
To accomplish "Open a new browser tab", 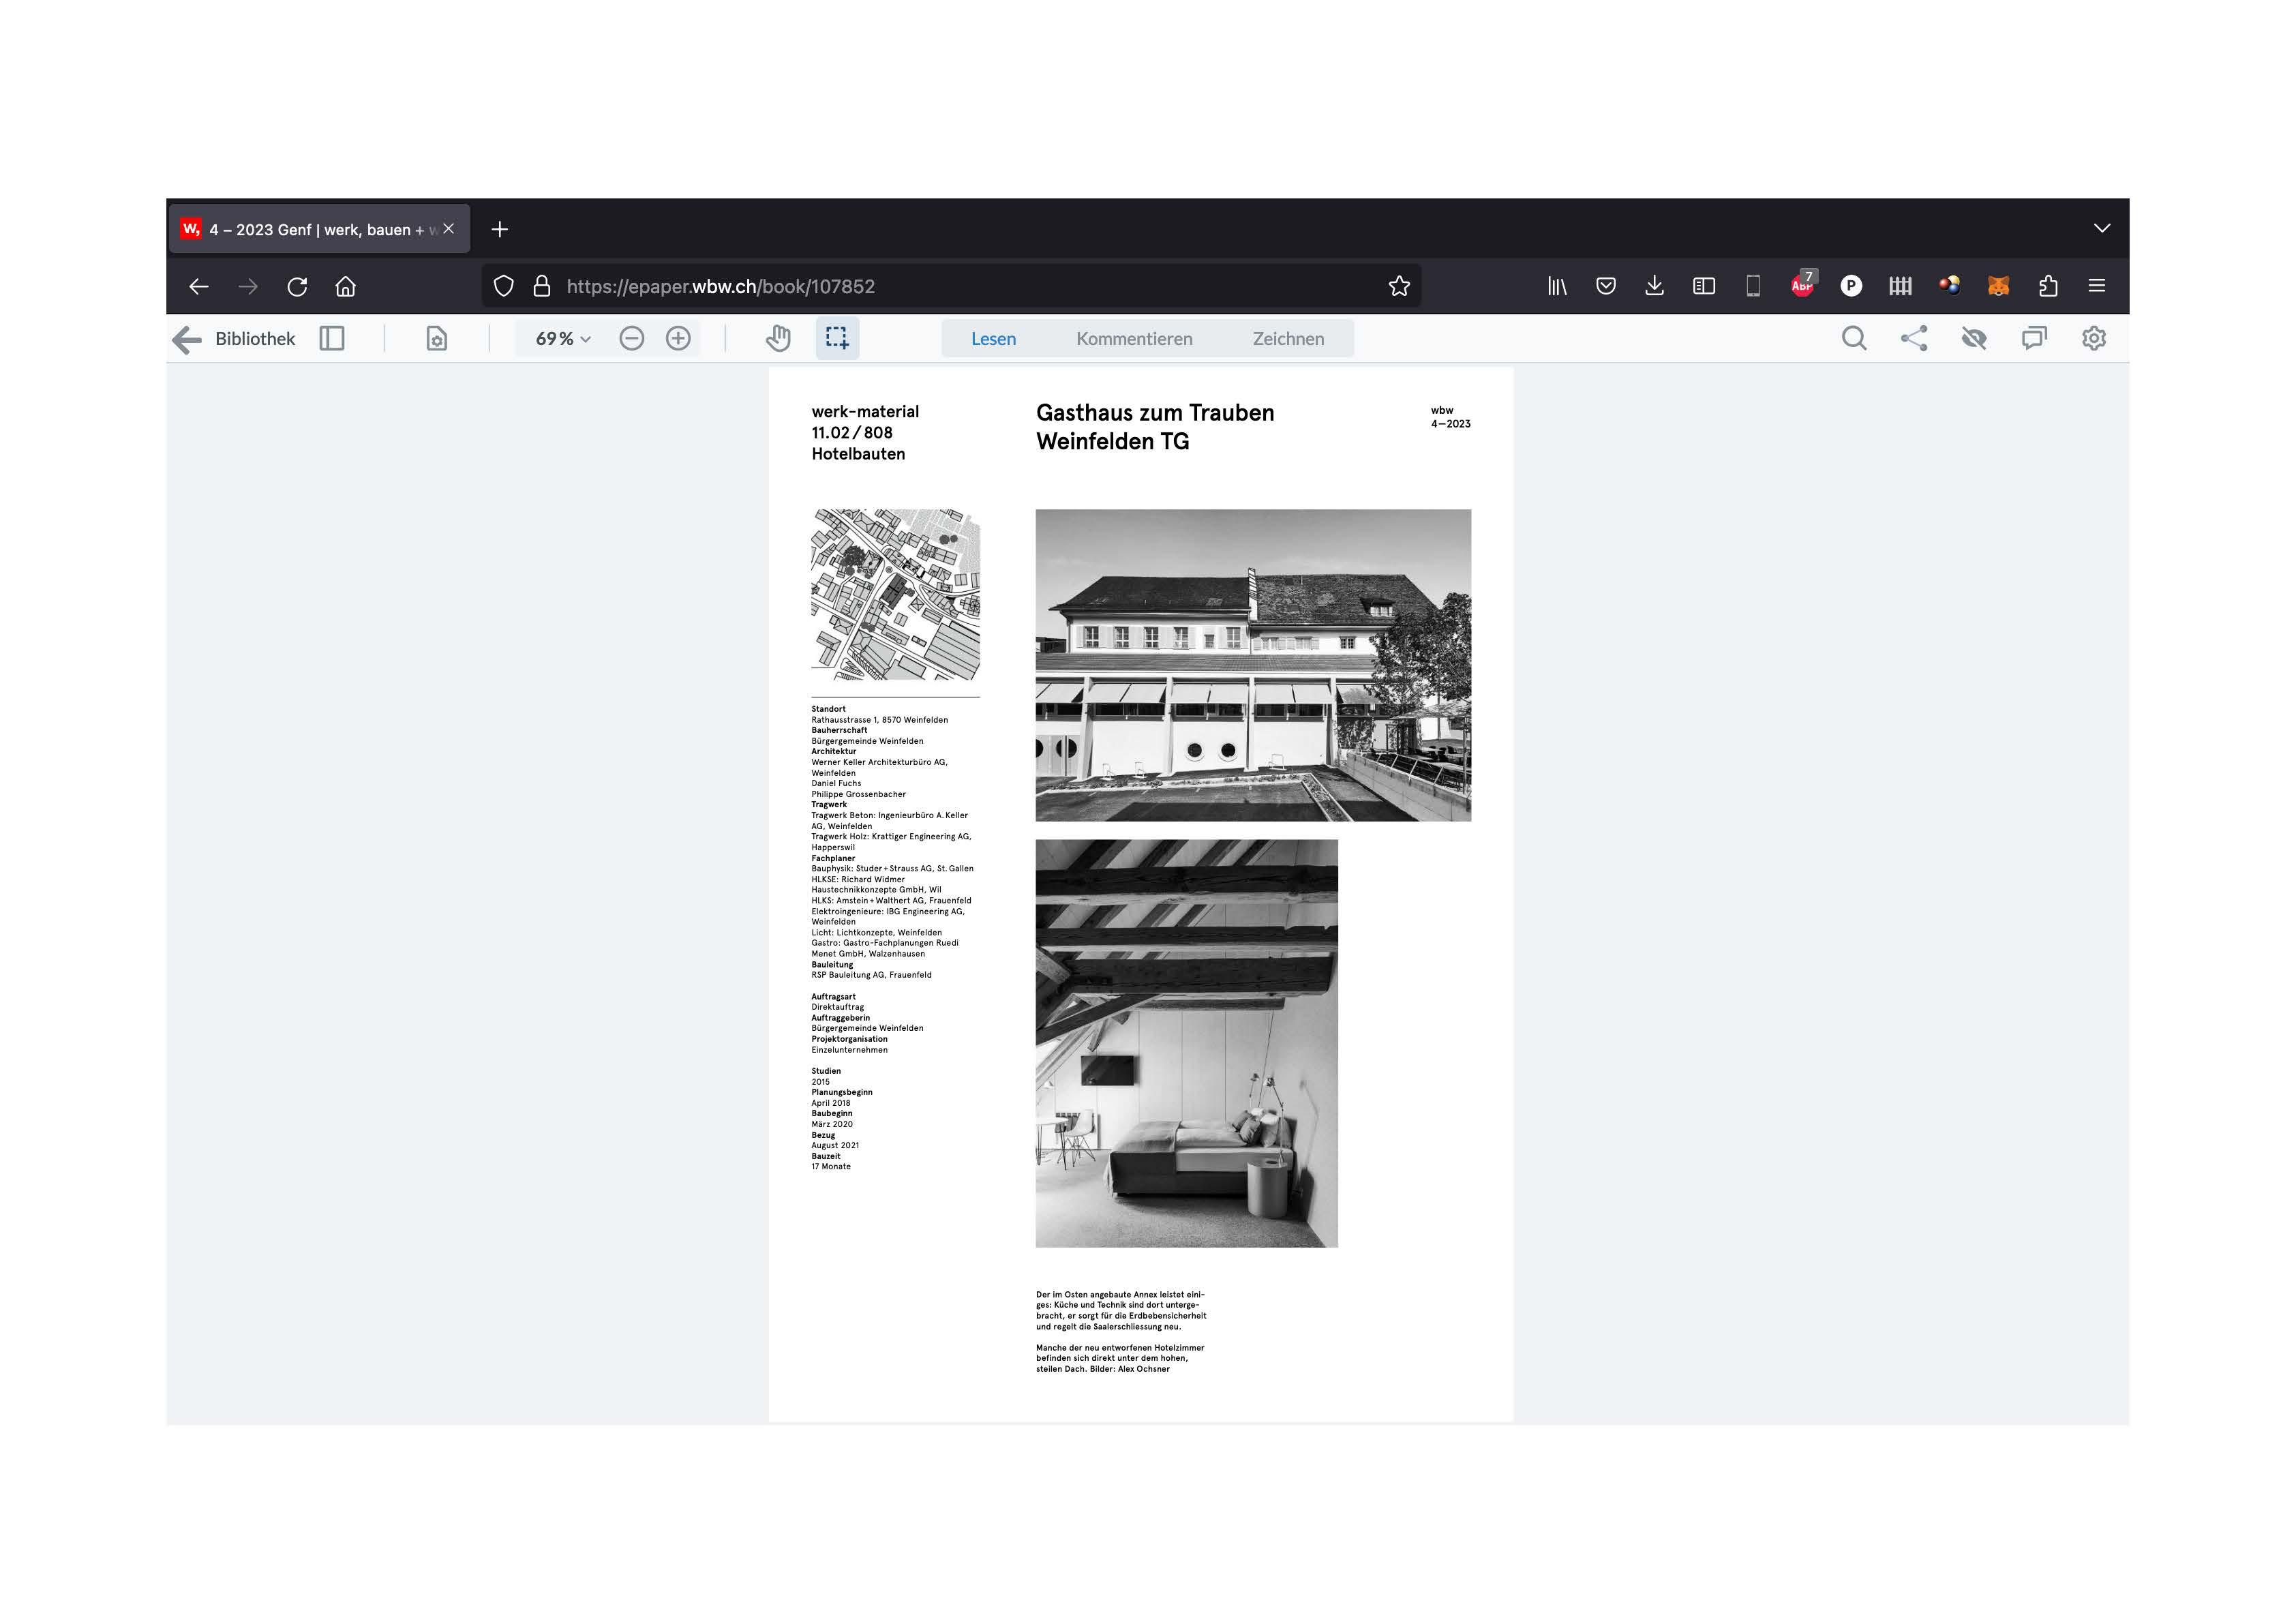I will click(500, 230).
